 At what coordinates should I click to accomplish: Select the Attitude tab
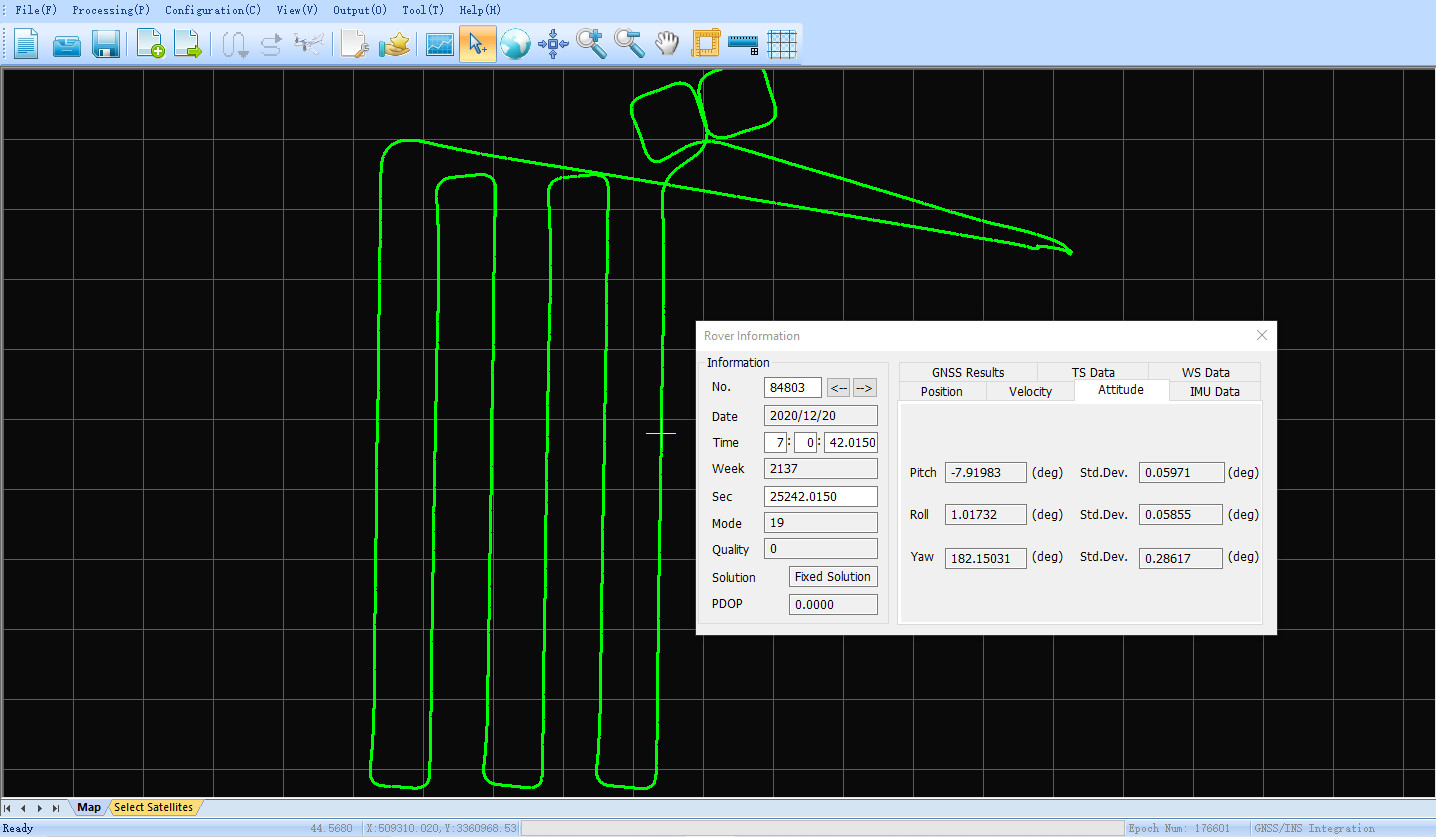(1121, 390)
